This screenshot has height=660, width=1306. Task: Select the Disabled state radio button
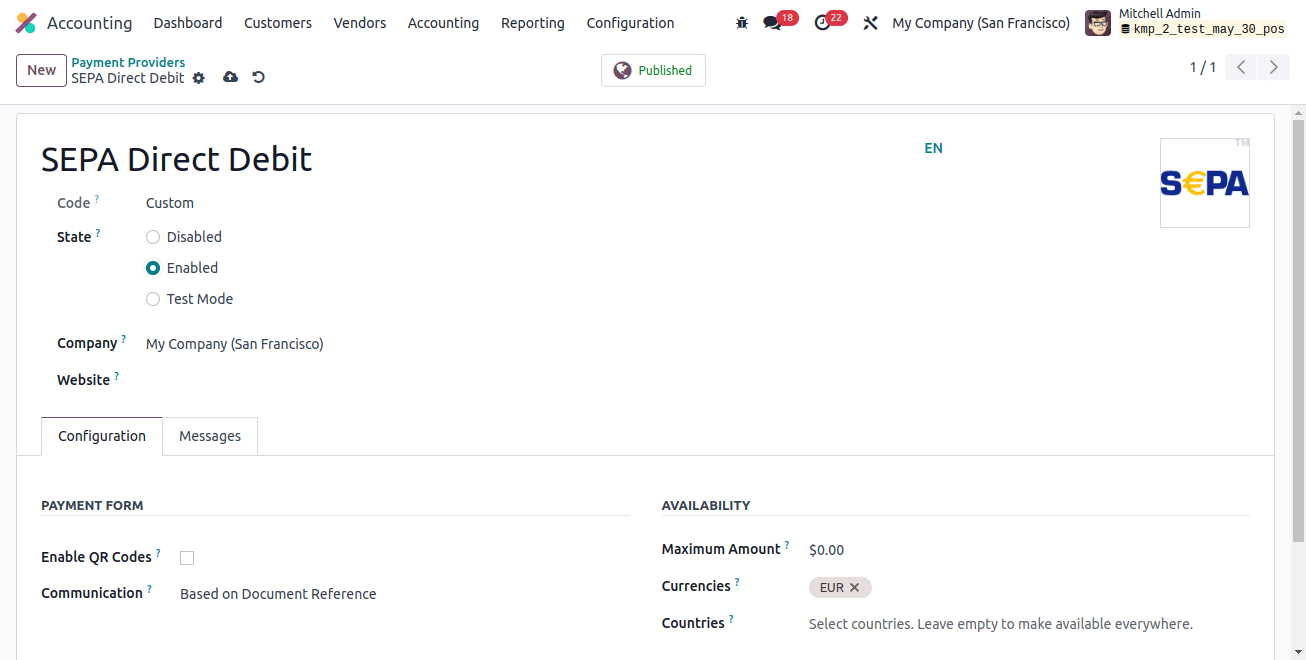coord(153,237)
